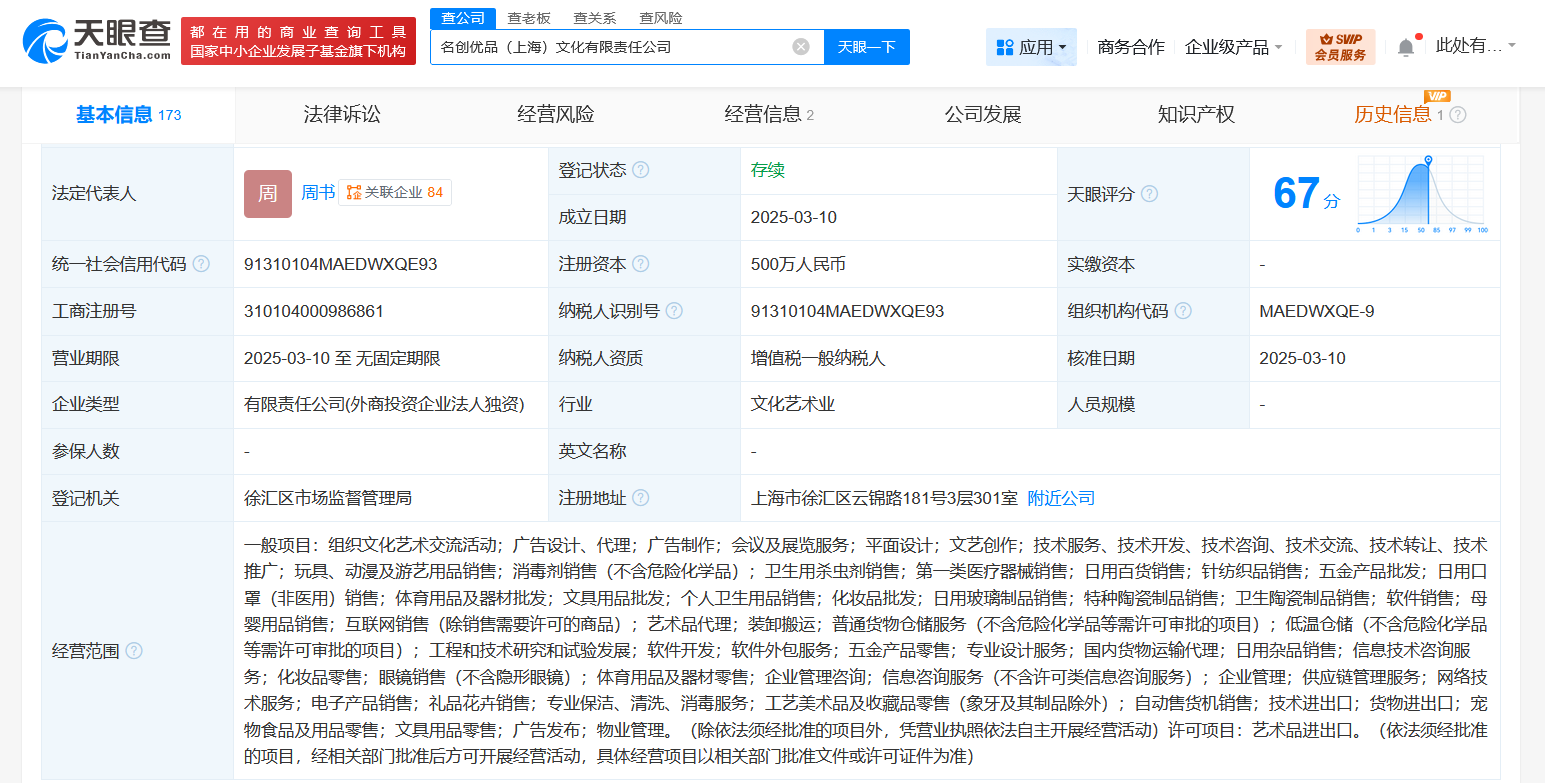Clear the search box with the × icon
1545x783 pixels.
click(x=799, y=46)
